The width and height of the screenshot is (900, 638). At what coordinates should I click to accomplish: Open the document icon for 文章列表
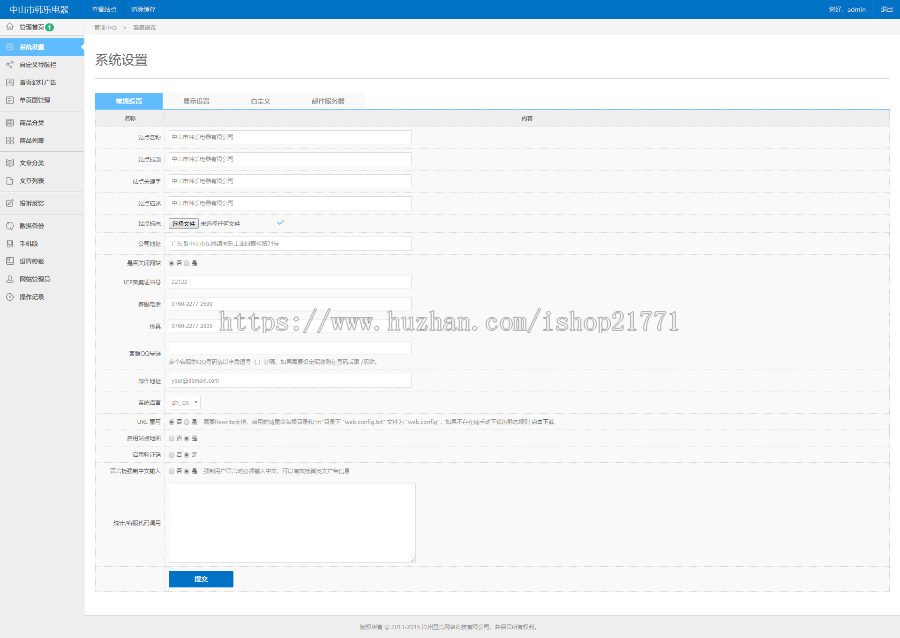pos(10,181)
